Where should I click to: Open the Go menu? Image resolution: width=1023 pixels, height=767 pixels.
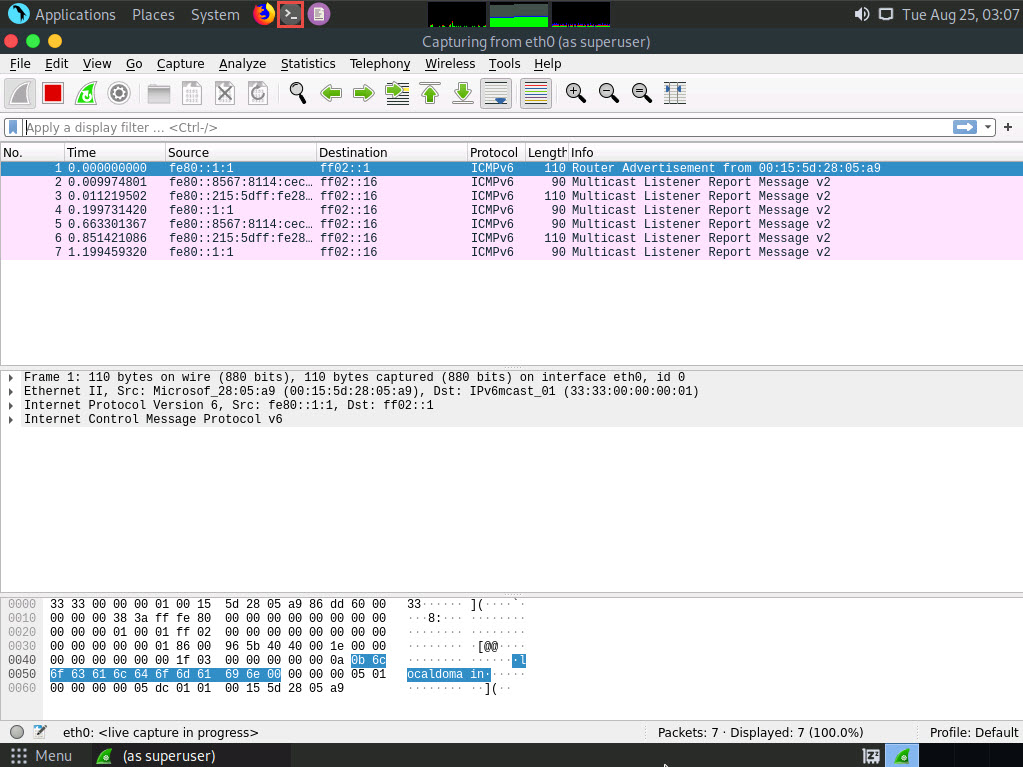(x=134, y=63)
